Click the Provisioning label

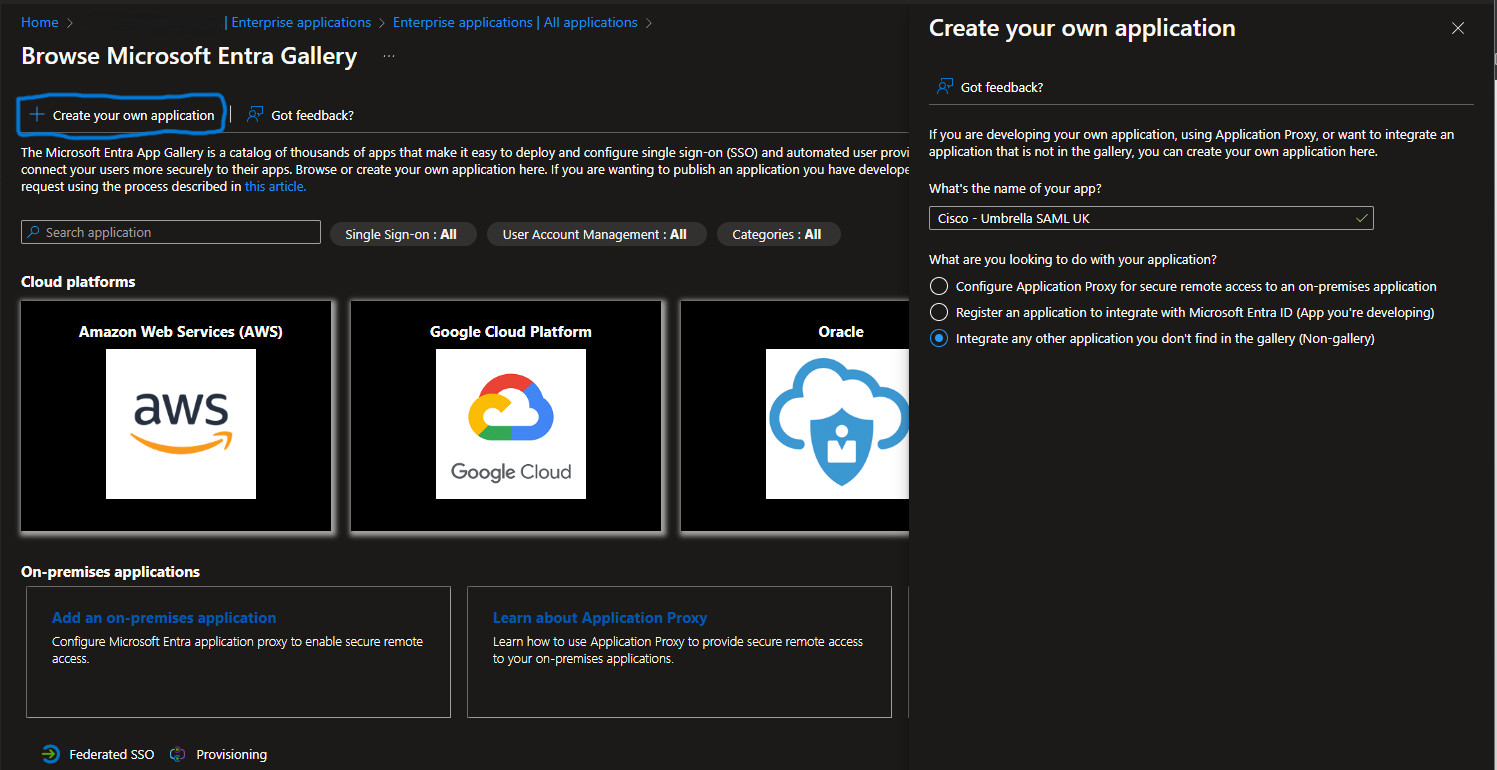coord(232,754)
